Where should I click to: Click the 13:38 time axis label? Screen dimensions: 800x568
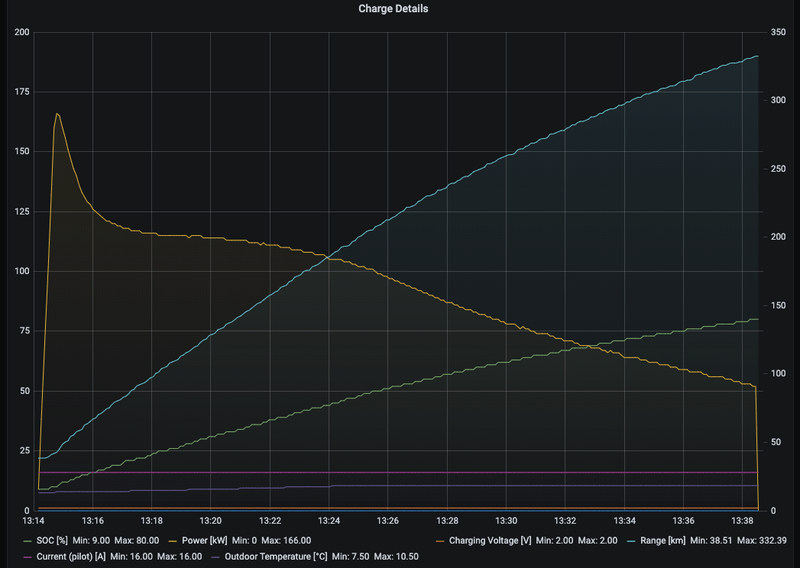coord(742,521)
